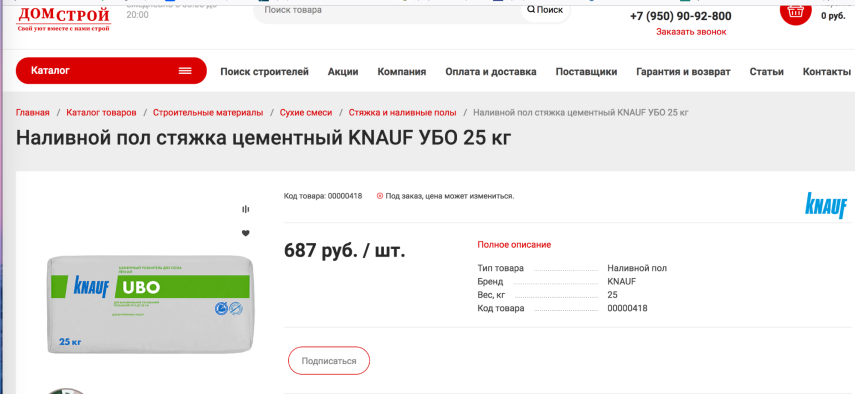Click the Поиск search button
855x394 pixels.
point(545,10)
